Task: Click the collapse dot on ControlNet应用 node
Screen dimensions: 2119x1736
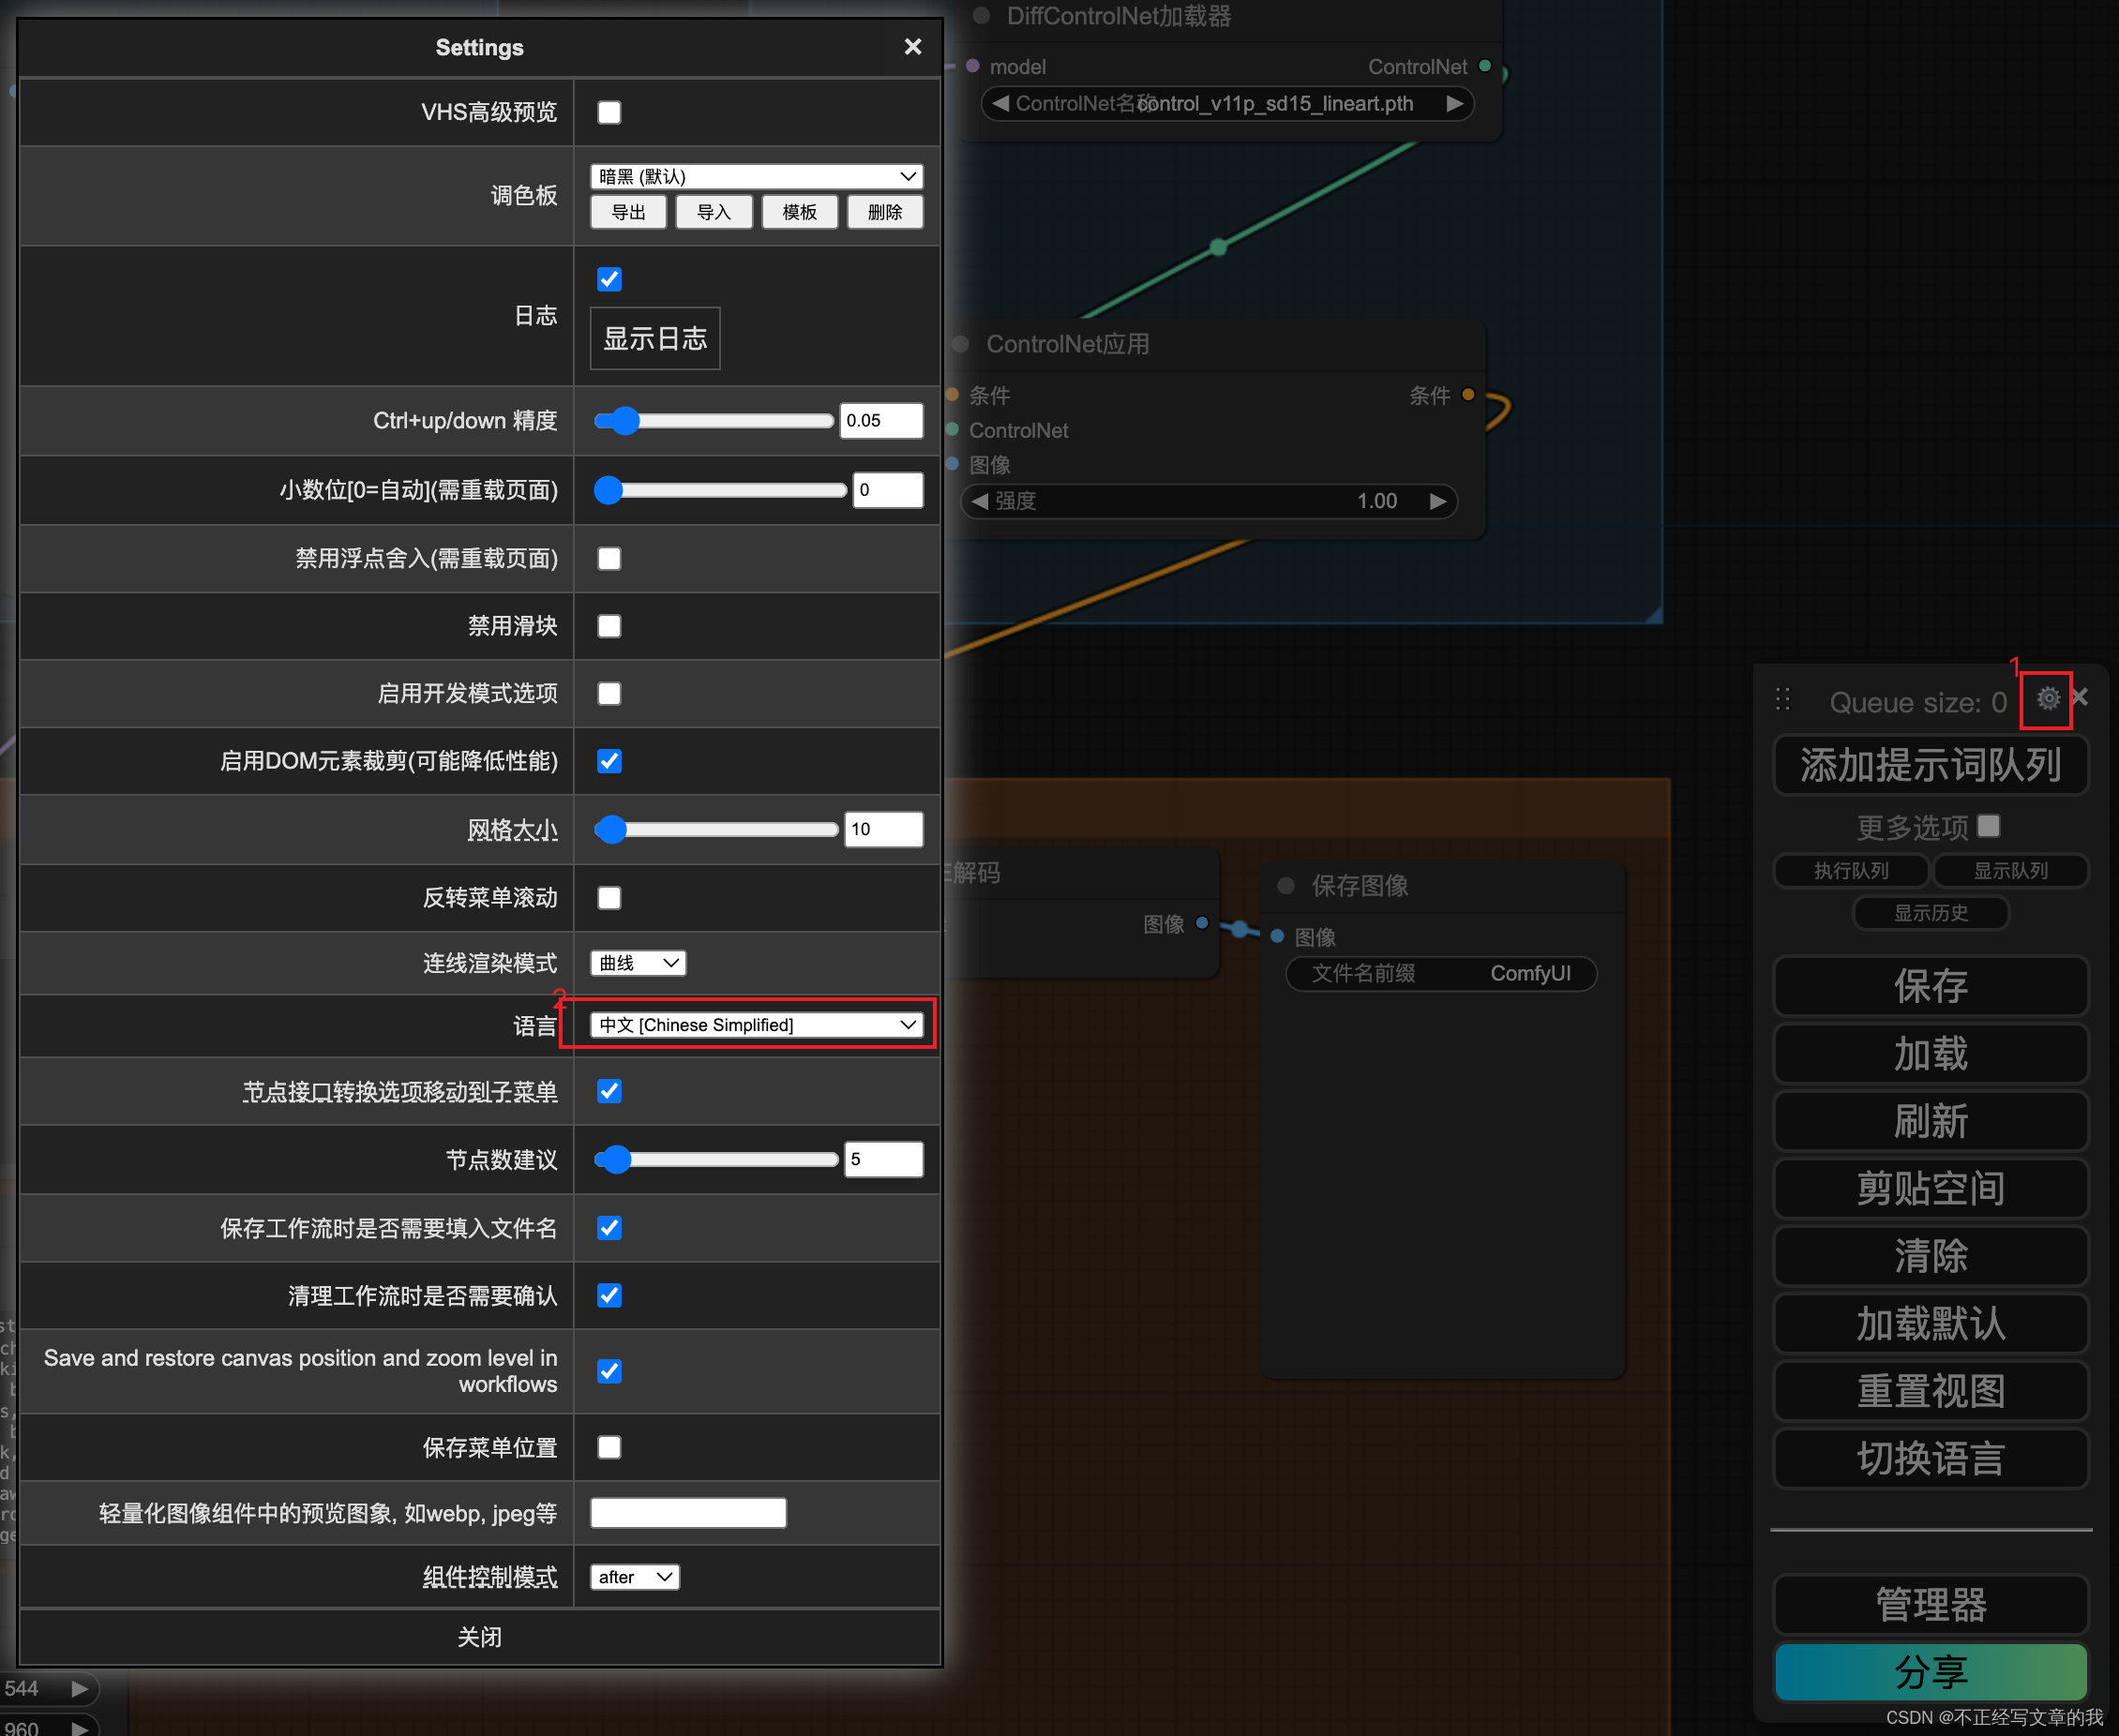Action: point(961,344)
